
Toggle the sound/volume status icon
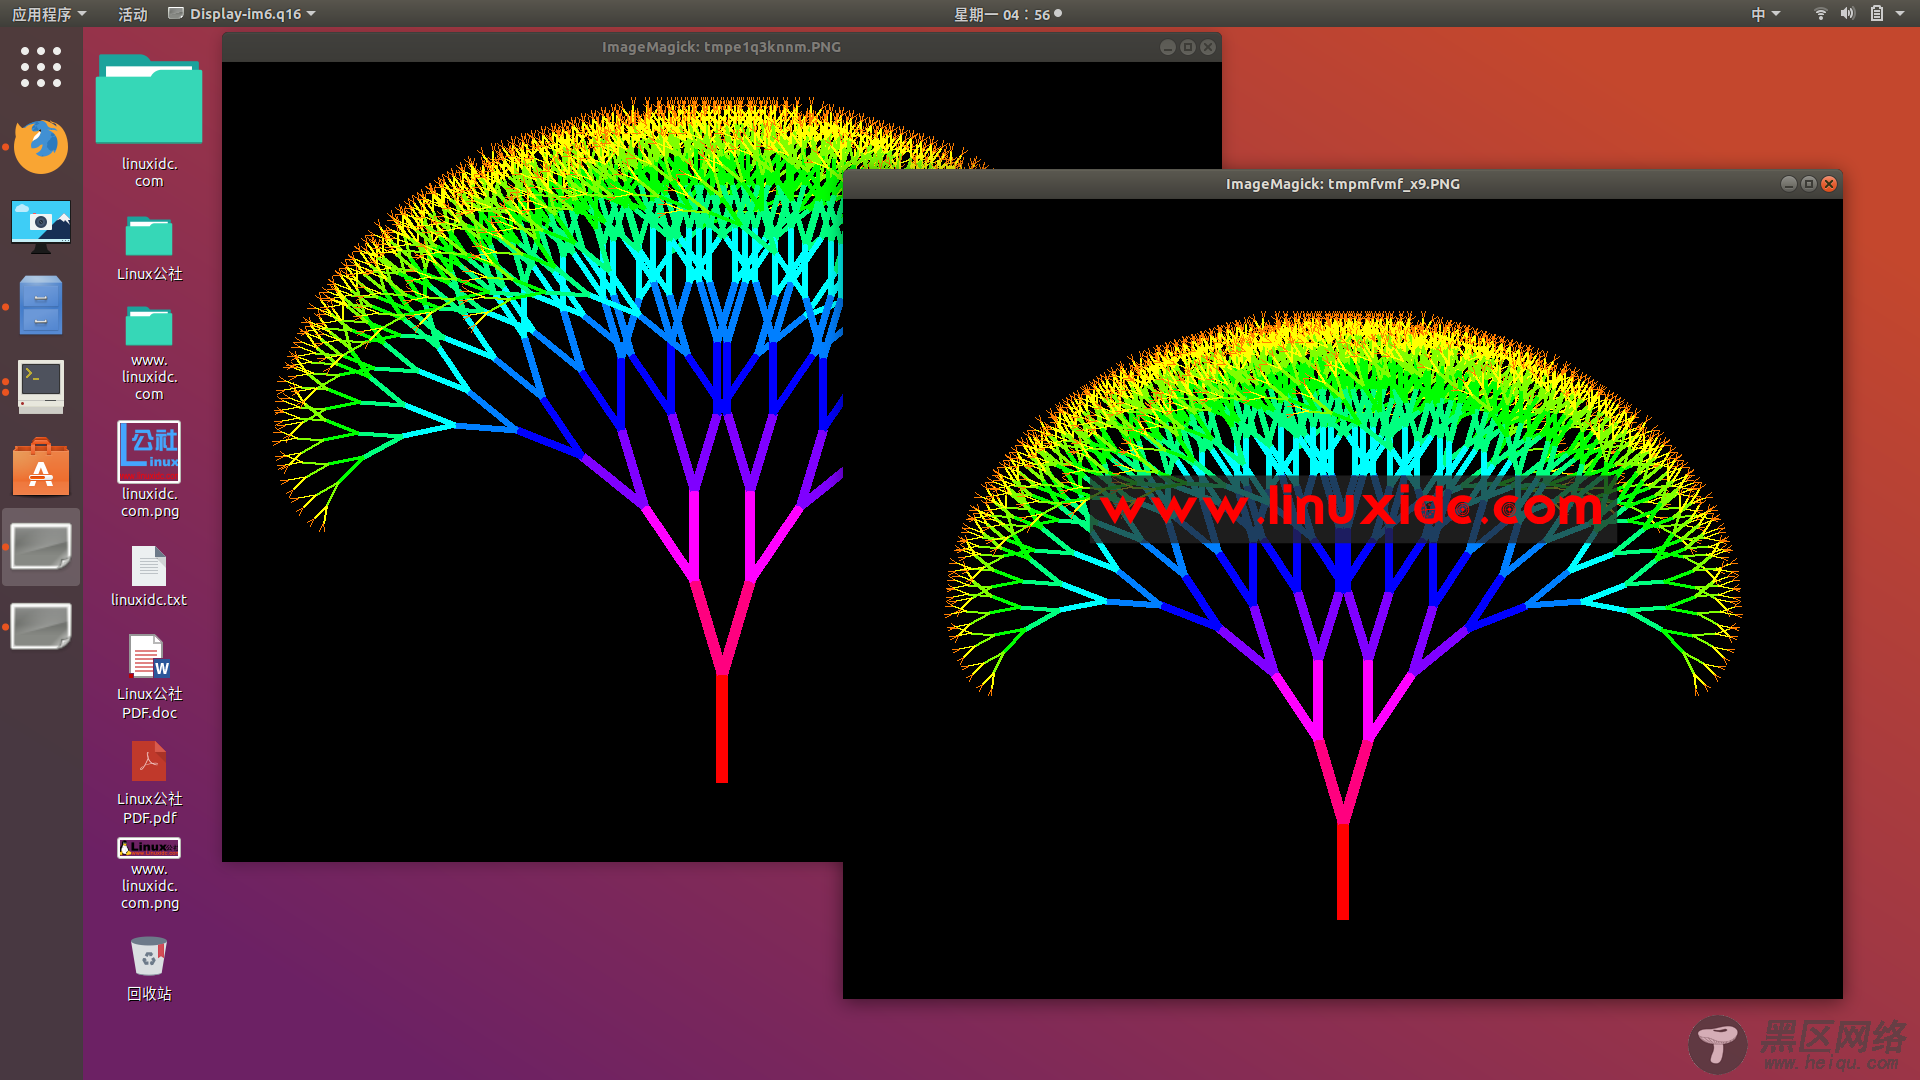[1846, 13]
